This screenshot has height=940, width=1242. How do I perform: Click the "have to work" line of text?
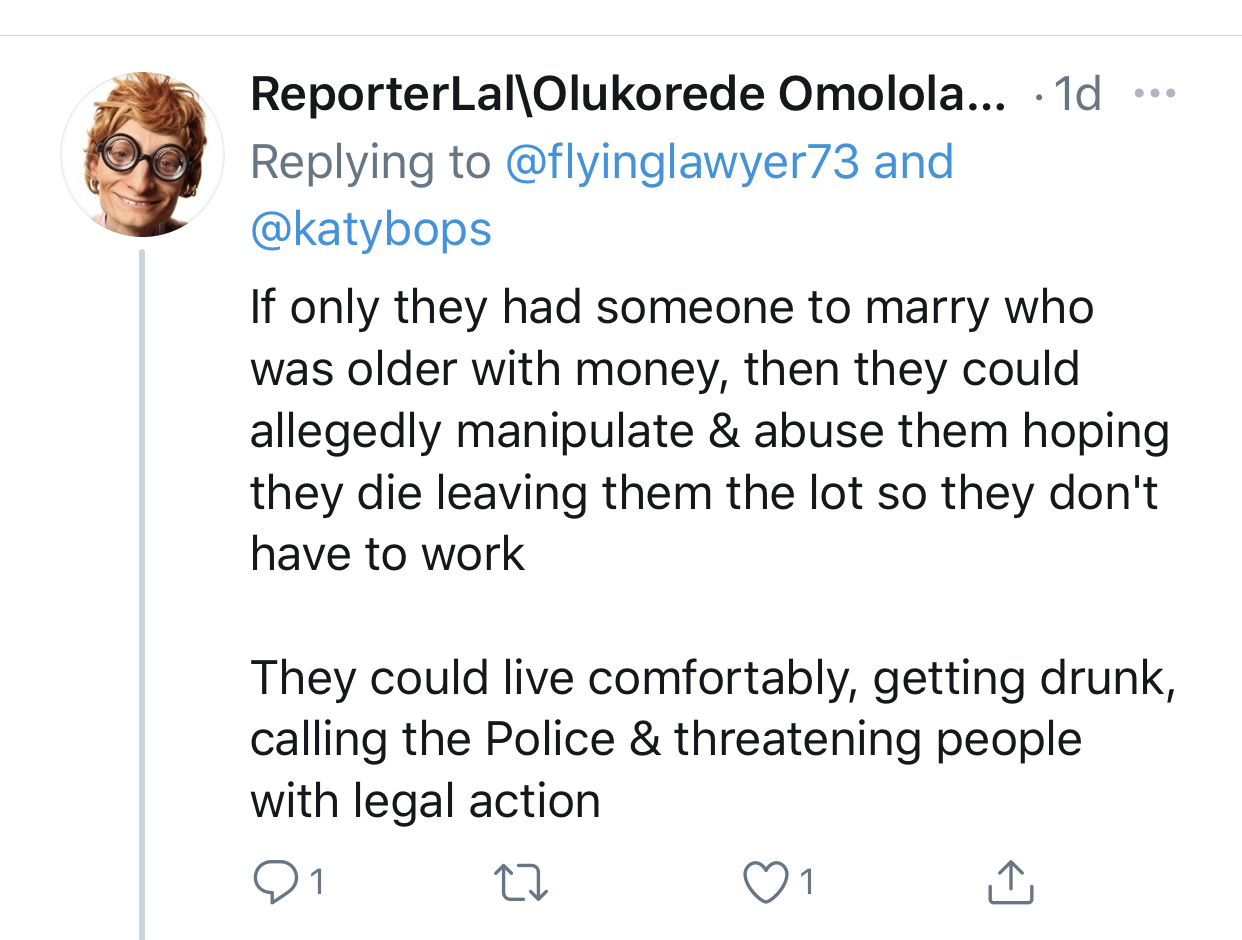click(387, 553)
